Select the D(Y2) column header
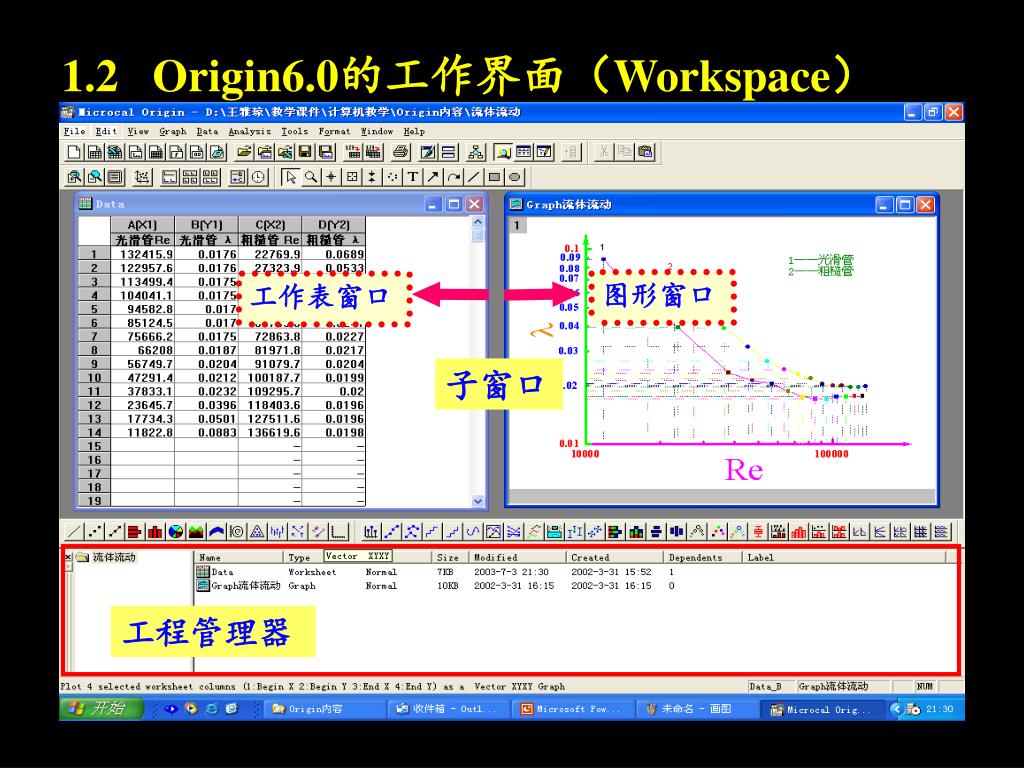 click(x=334, y=225)
